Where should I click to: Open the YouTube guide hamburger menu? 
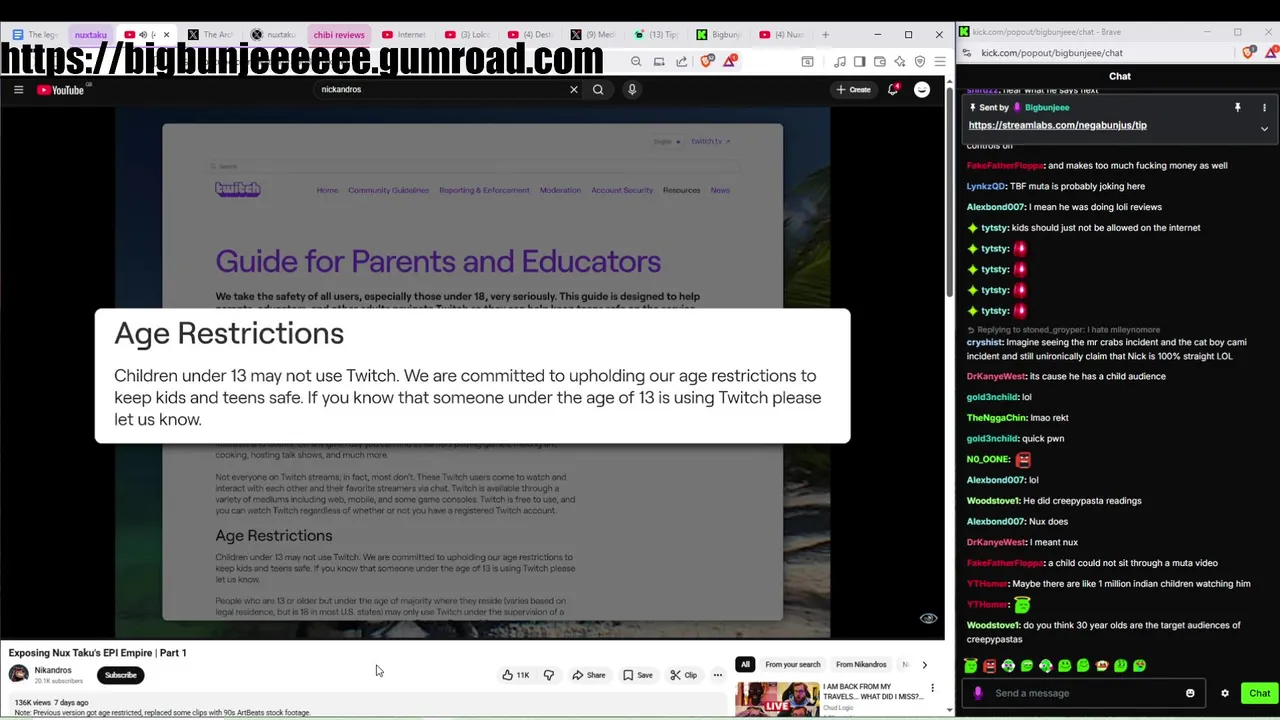pos(18,90)
